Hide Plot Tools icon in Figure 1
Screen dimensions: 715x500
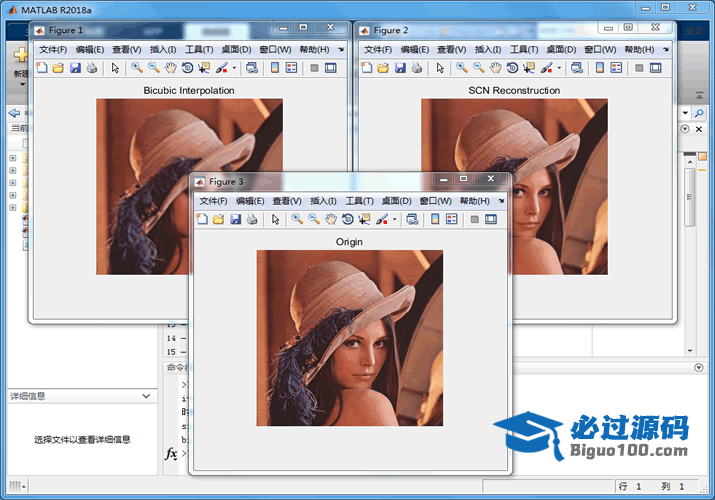314,68
